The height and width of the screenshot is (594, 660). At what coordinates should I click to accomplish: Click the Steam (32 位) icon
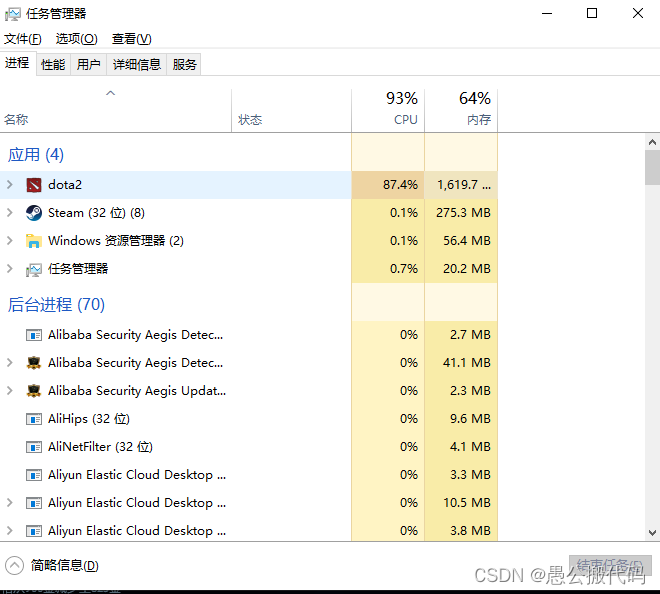click(34, 213)
